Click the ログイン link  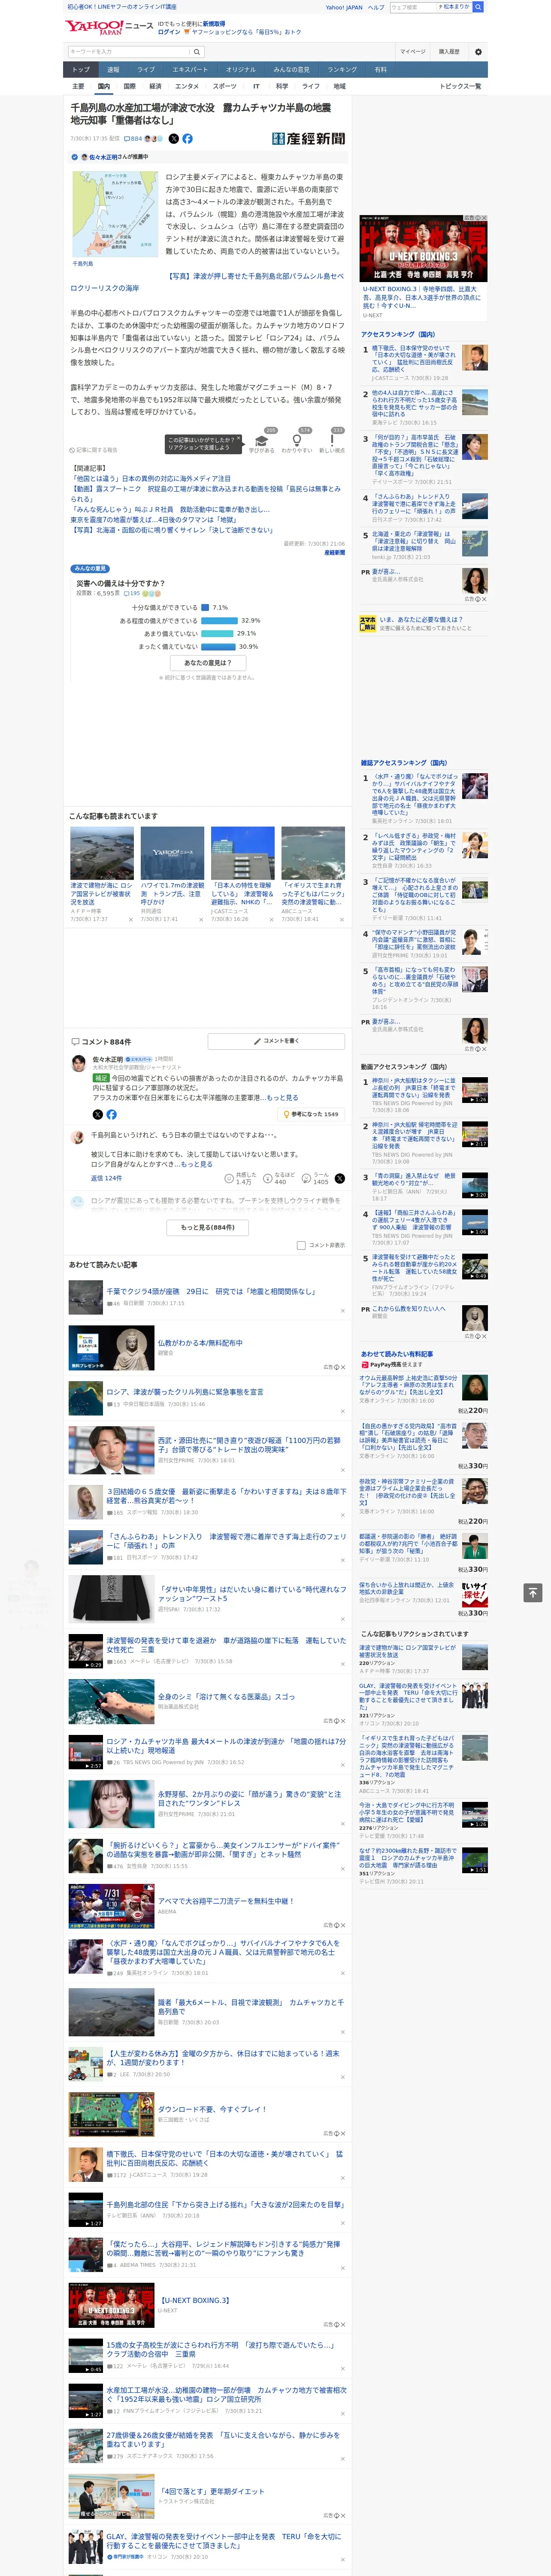[x=169, y=32]
